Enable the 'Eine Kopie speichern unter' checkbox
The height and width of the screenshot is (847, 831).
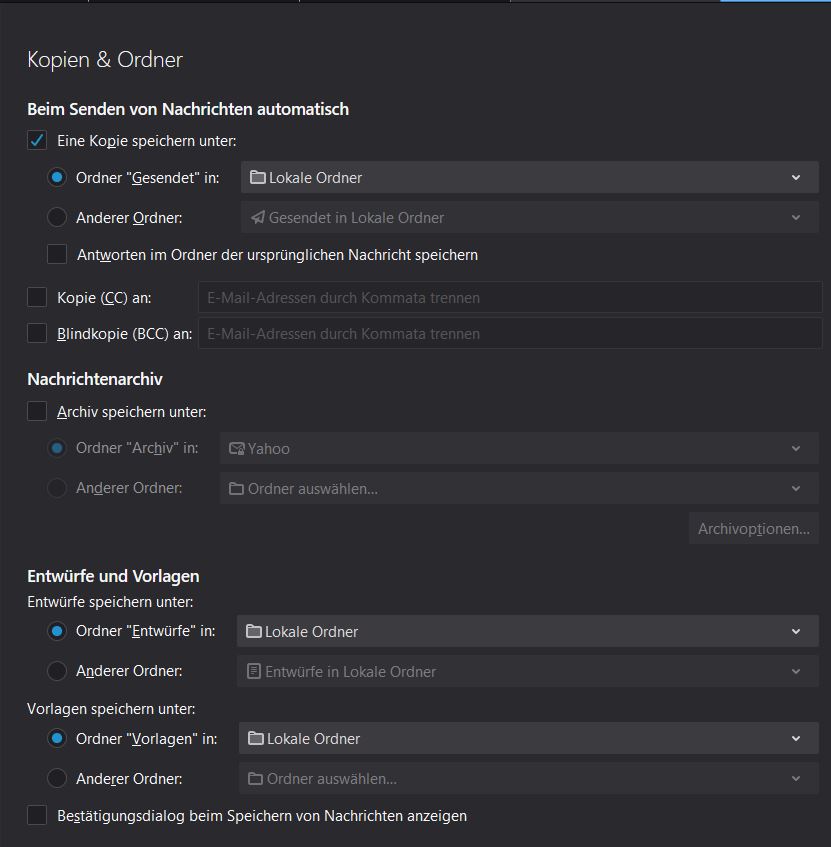point(37,141)
